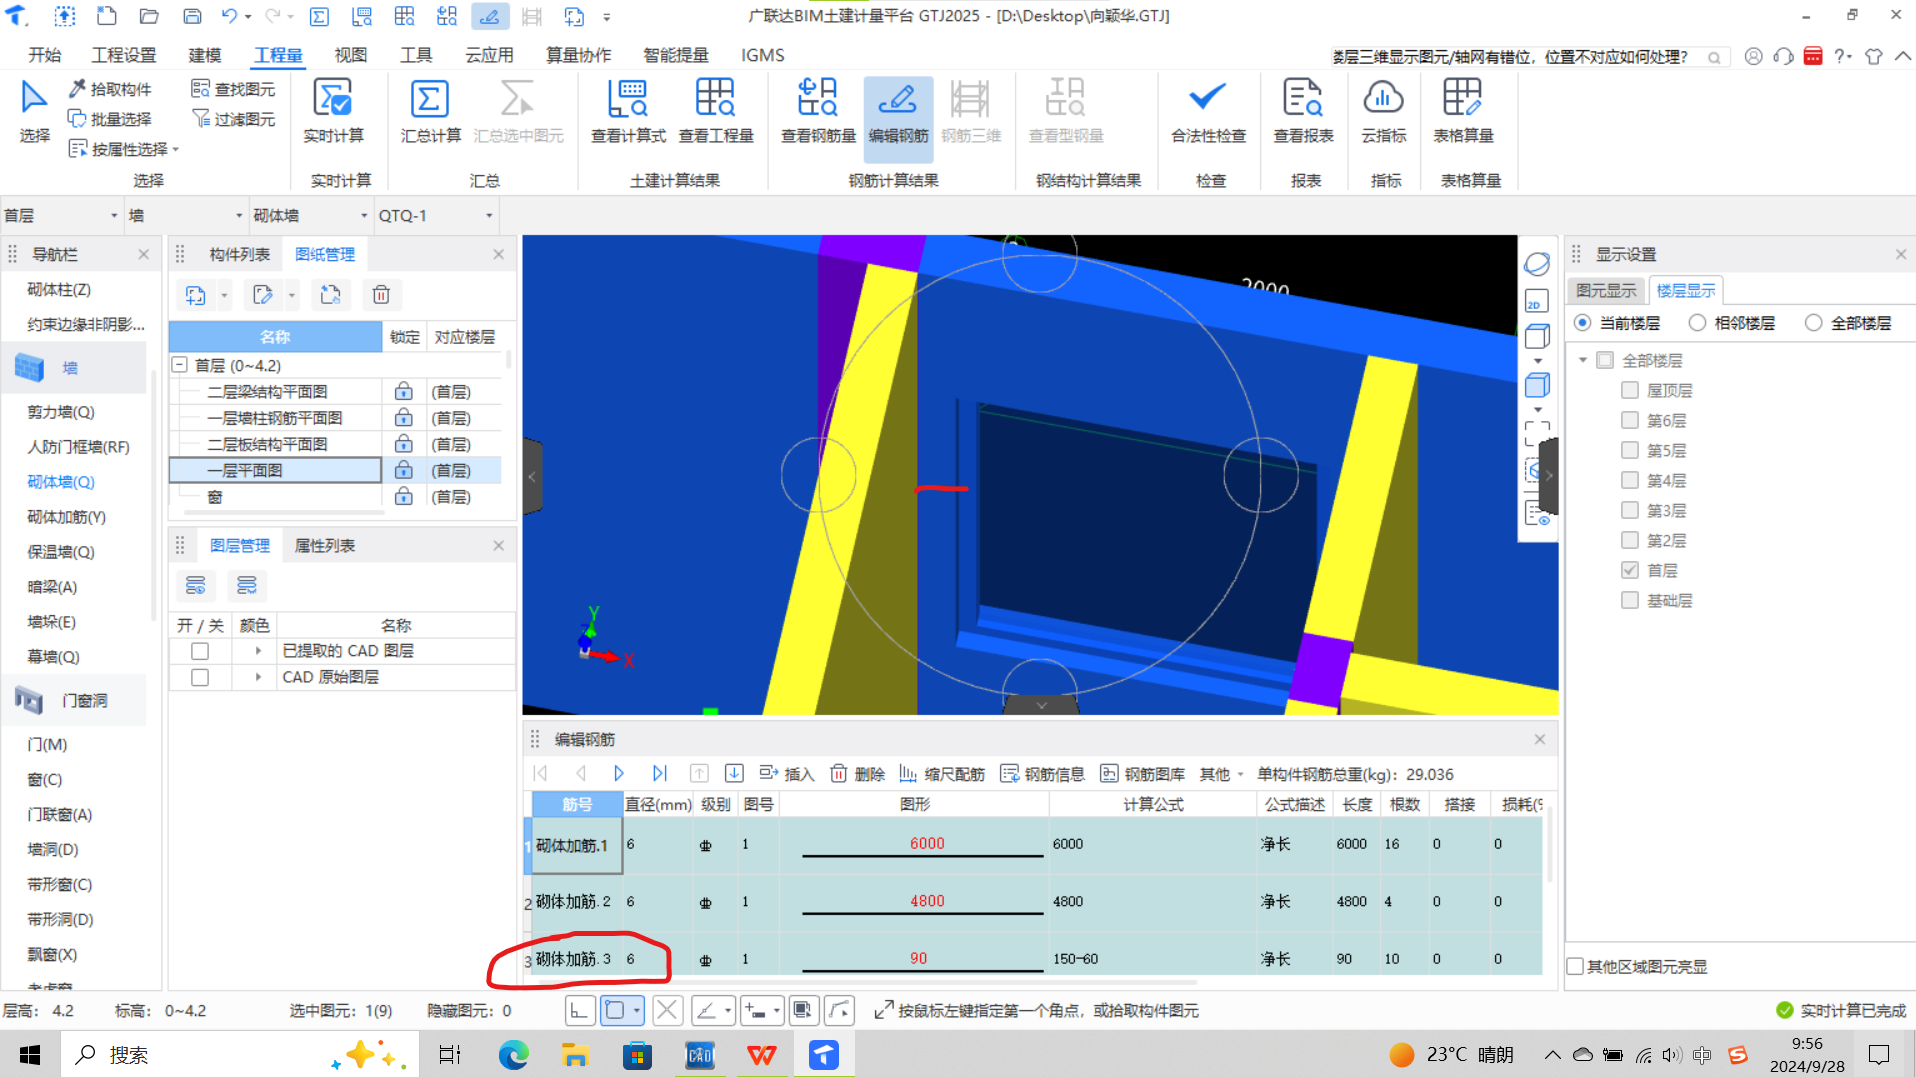Screen dimensions: 1916x1077
Task: Select 全部楼层 radio button
Action: click(1813, 323)
